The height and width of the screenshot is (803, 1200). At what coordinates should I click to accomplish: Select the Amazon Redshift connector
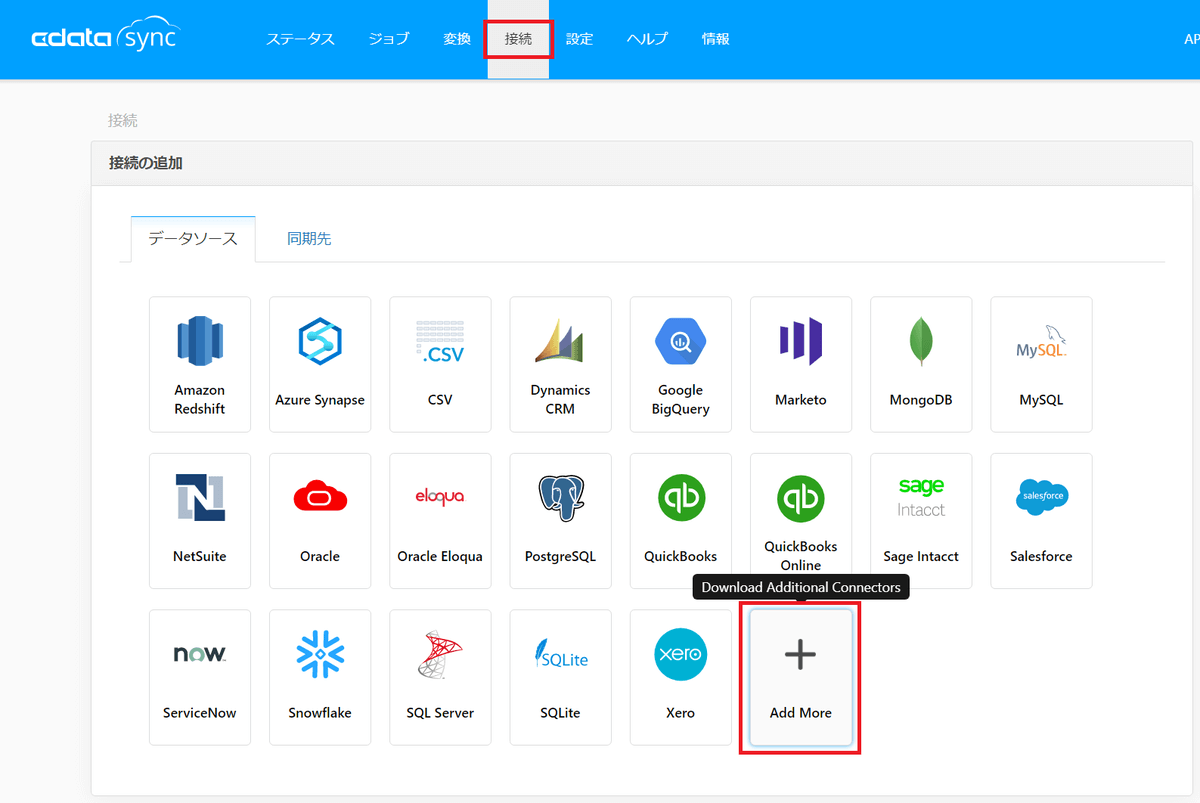[200, 364]
